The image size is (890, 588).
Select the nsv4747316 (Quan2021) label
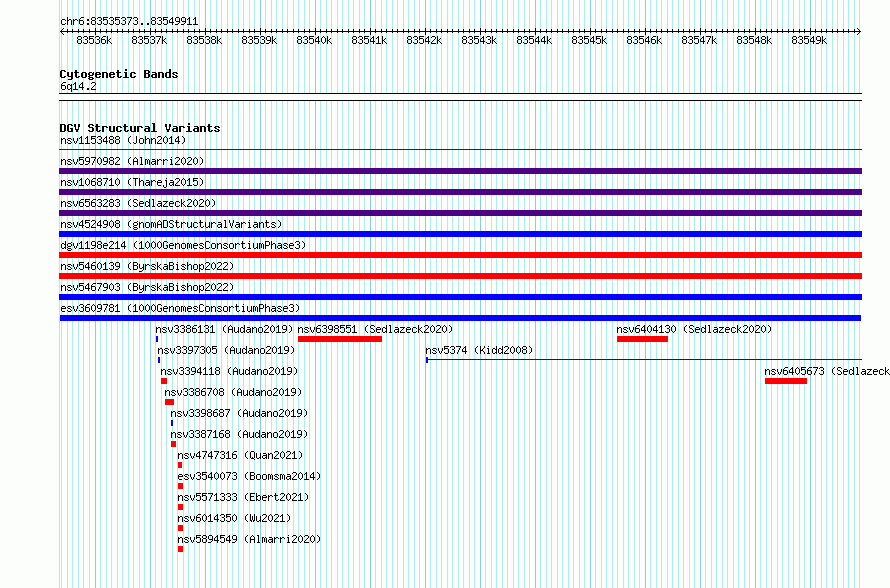(240, 455)
